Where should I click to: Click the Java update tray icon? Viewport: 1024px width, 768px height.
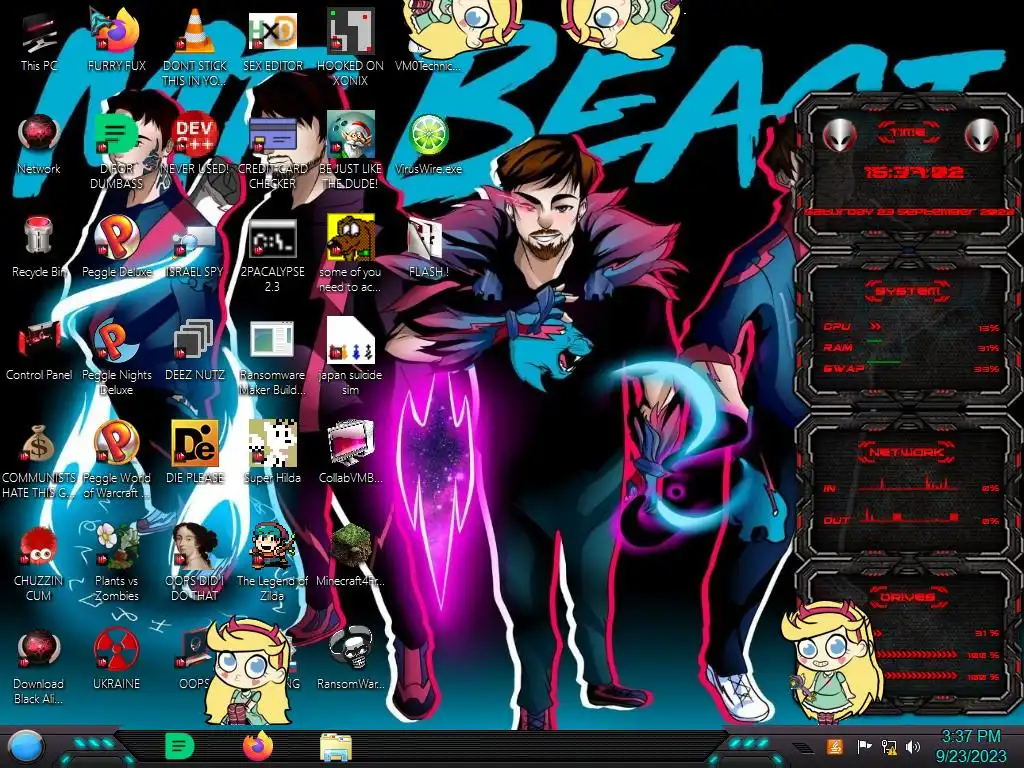pos(835,746)
